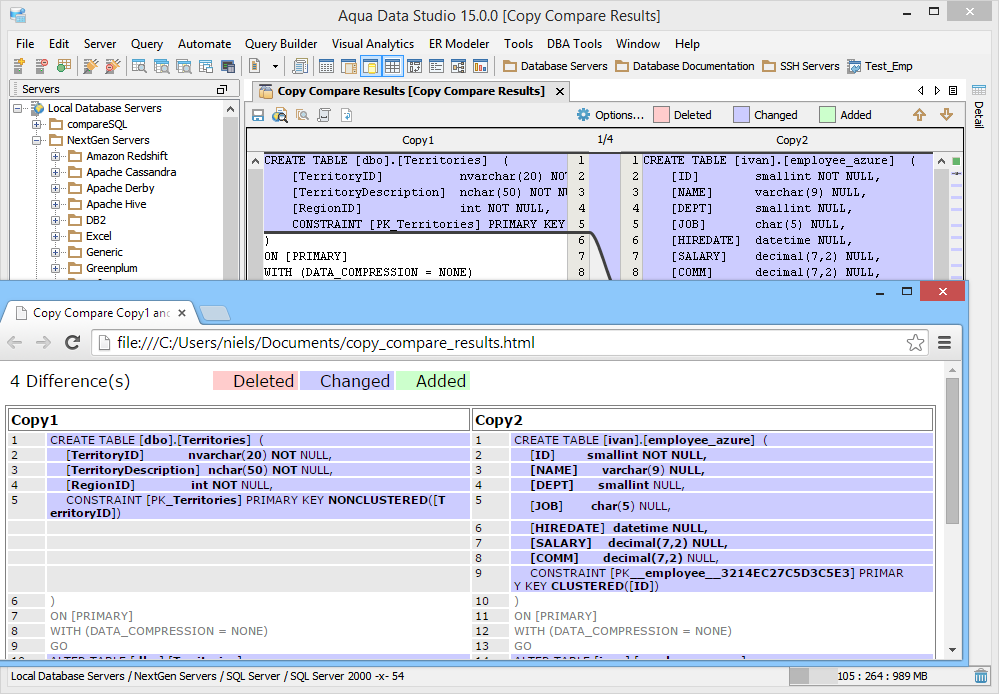The width and height of the screenshot is (999, 694).
Task: Open the Chrome hamburger menu
Action: [945, 343]
